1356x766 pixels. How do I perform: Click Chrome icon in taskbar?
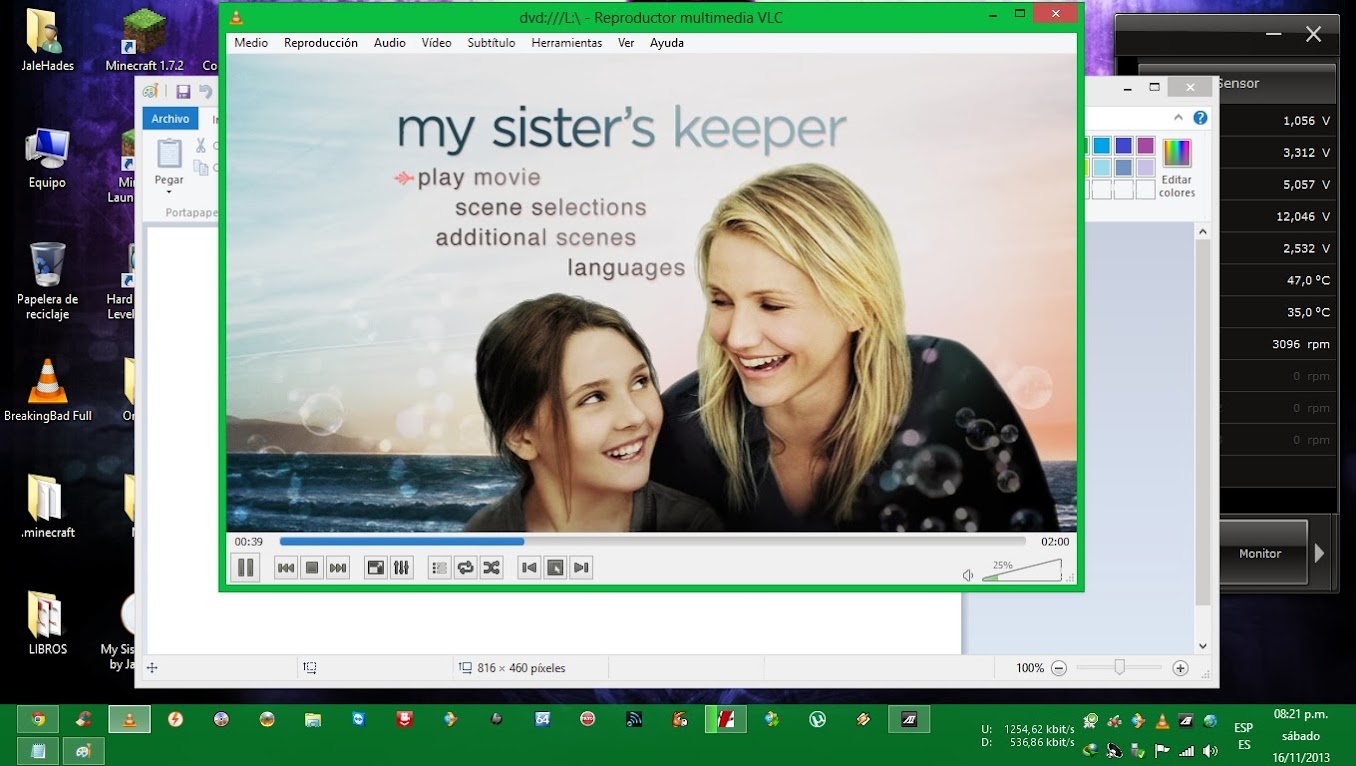38,719
